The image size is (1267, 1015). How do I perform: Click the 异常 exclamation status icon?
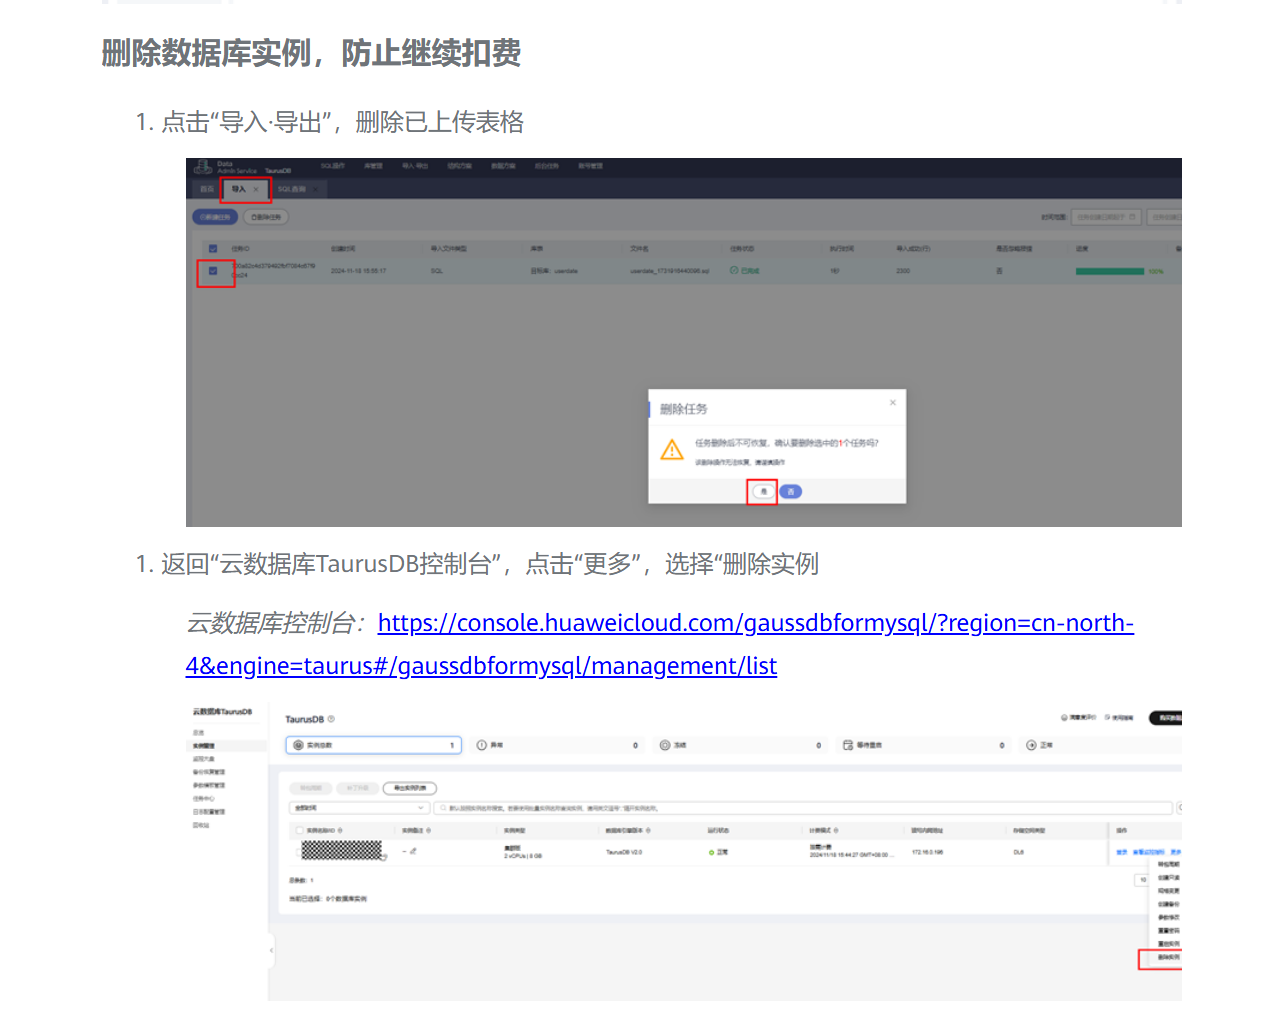(x=482, y=745)
